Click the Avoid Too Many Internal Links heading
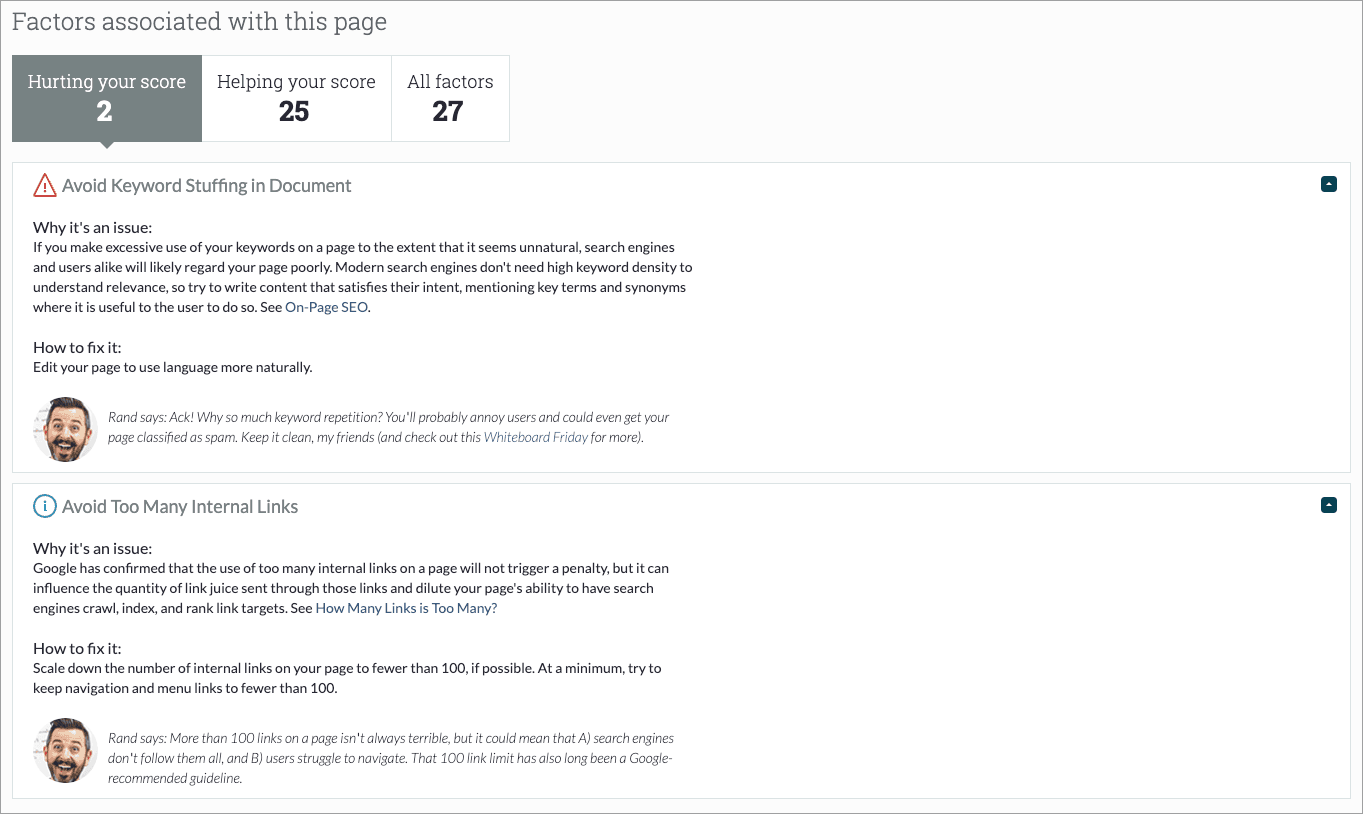 (180, 506)
